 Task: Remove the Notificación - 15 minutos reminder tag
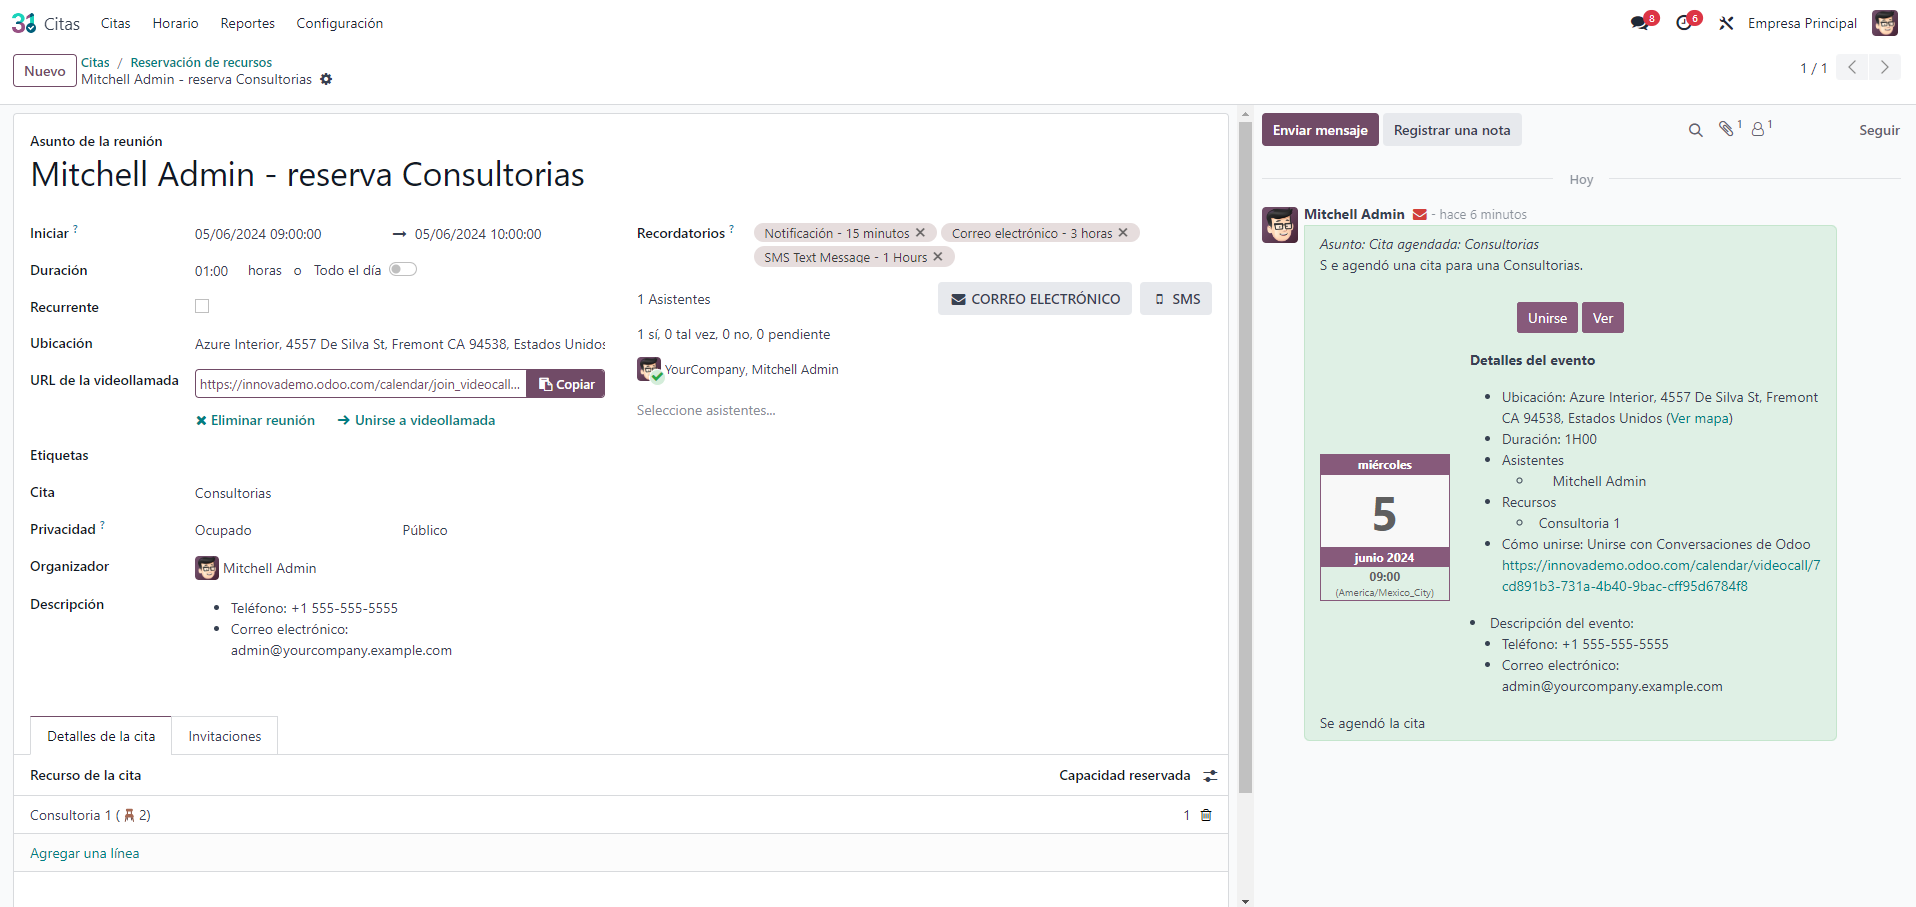[920, 233]
